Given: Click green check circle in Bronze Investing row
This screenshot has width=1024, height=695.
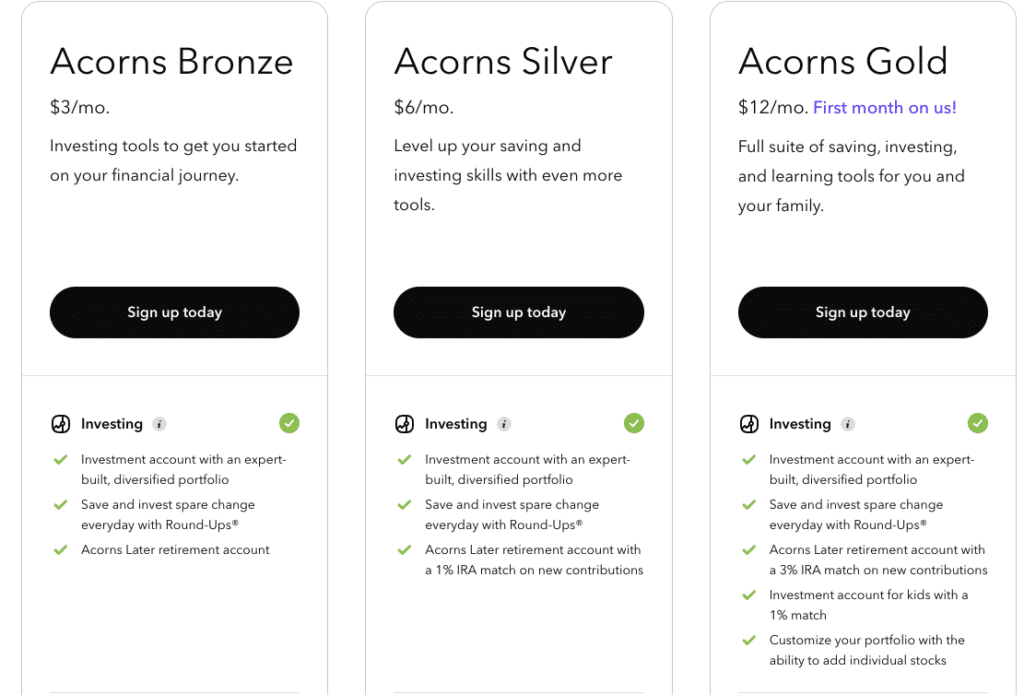Looking at the screenshot, I should [x=289, y=423].
